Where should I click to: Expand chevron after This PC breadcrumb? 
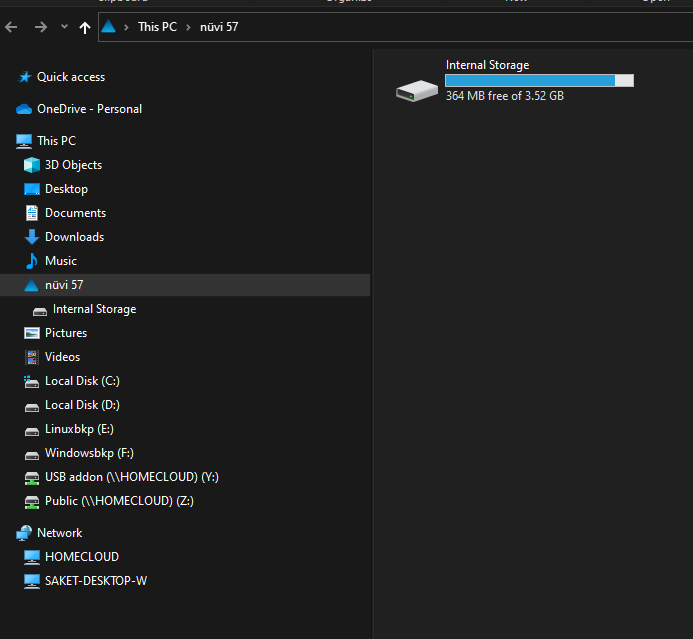pos(187,27)
